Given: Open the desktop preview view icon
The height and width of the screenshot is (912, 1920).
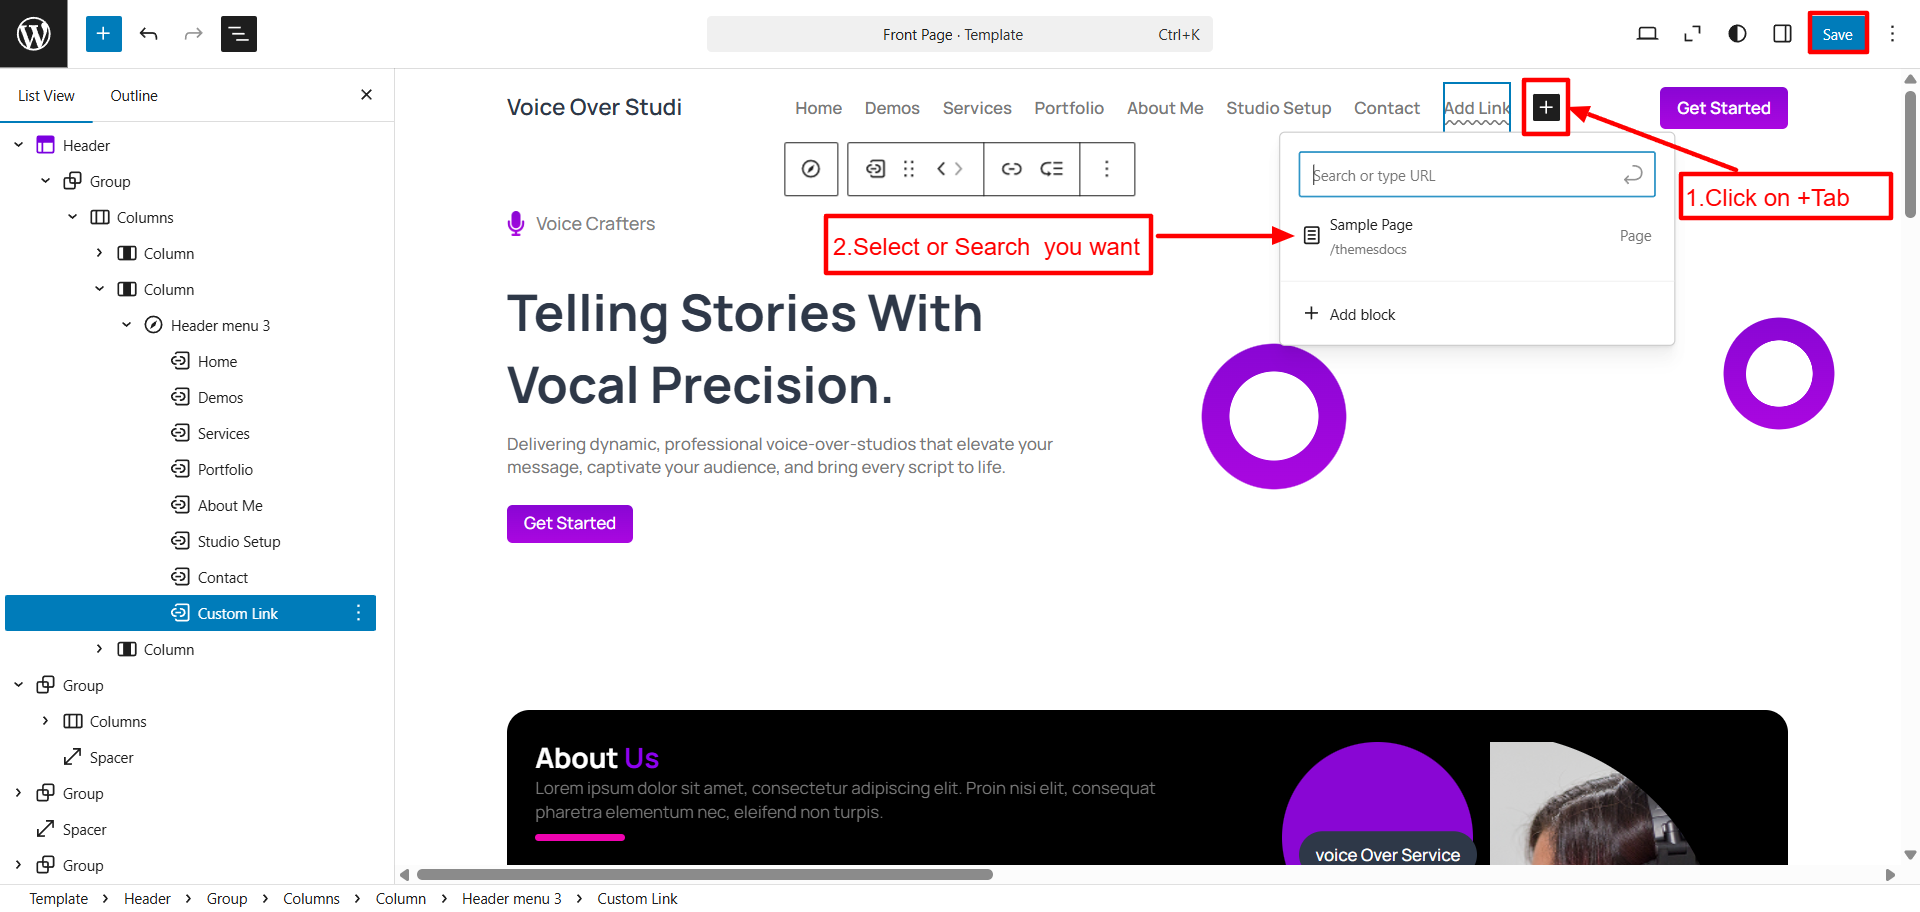Looking at the screenshot, I should (1647, 34).
